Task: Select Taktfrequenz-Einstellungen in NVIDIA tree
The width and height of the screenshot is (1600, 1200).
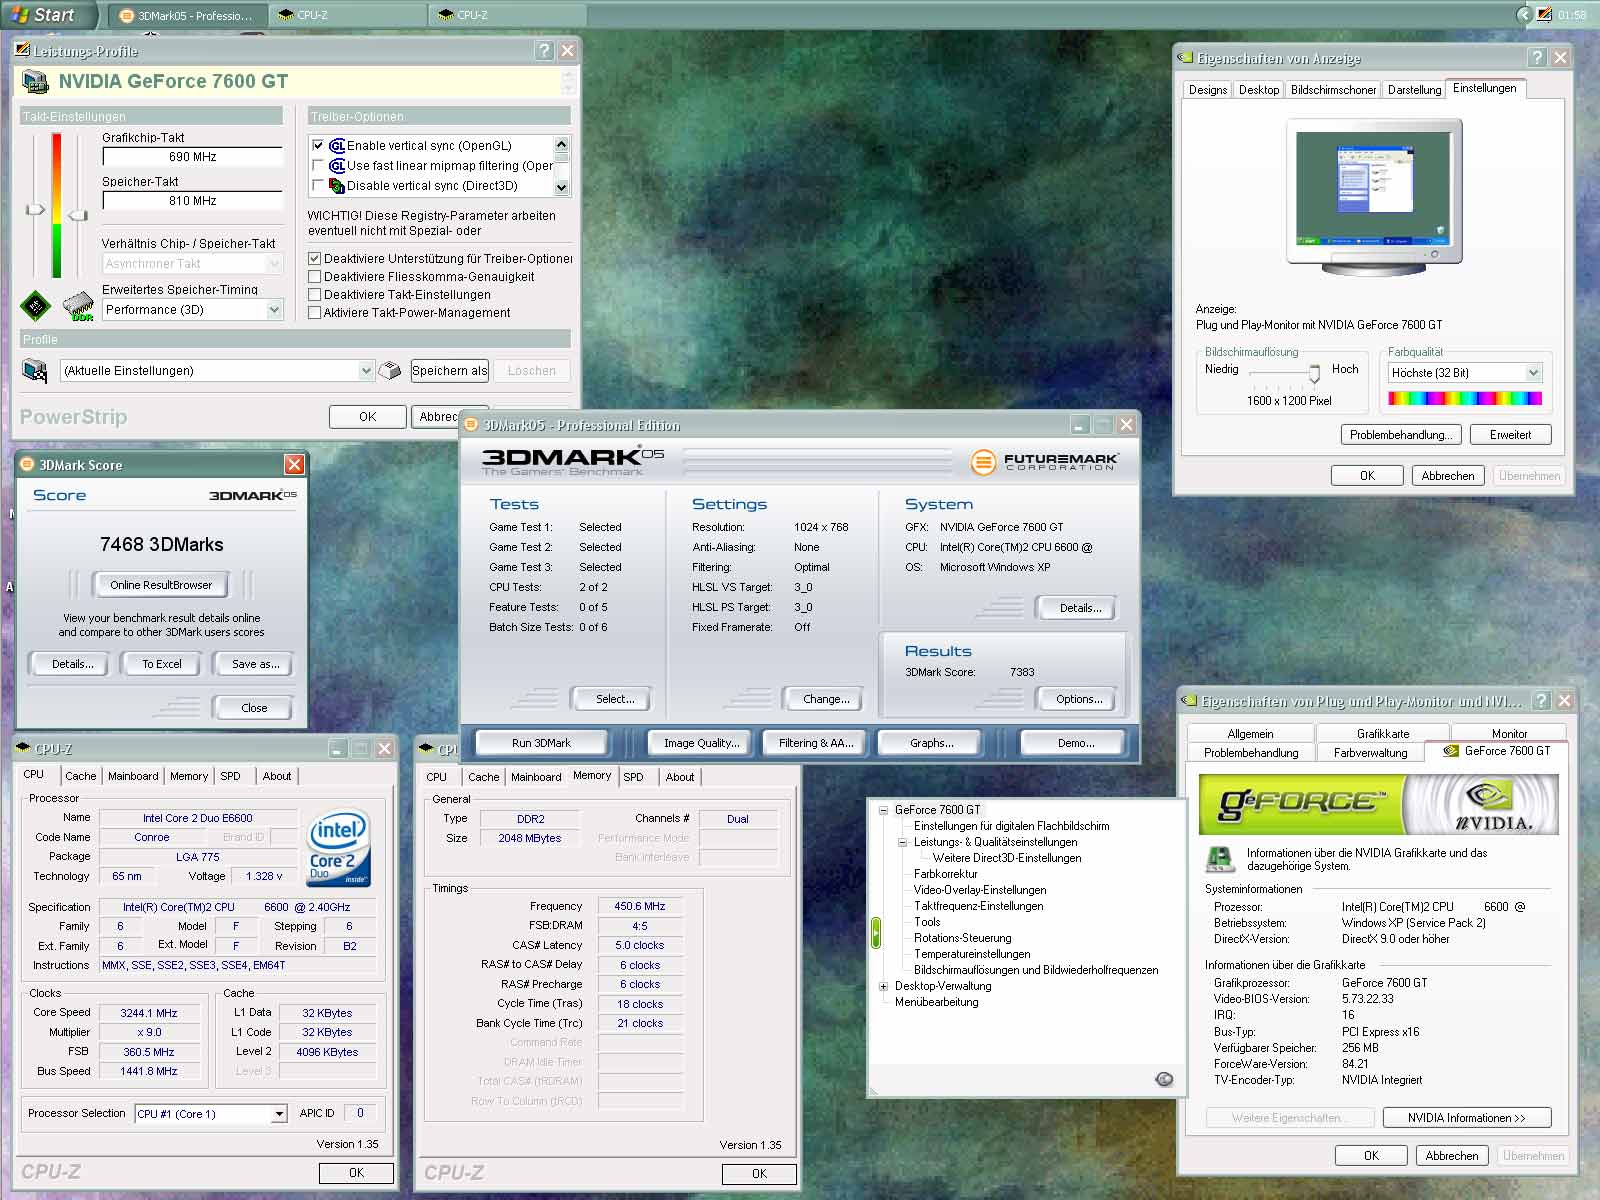Action: [978, 906]
